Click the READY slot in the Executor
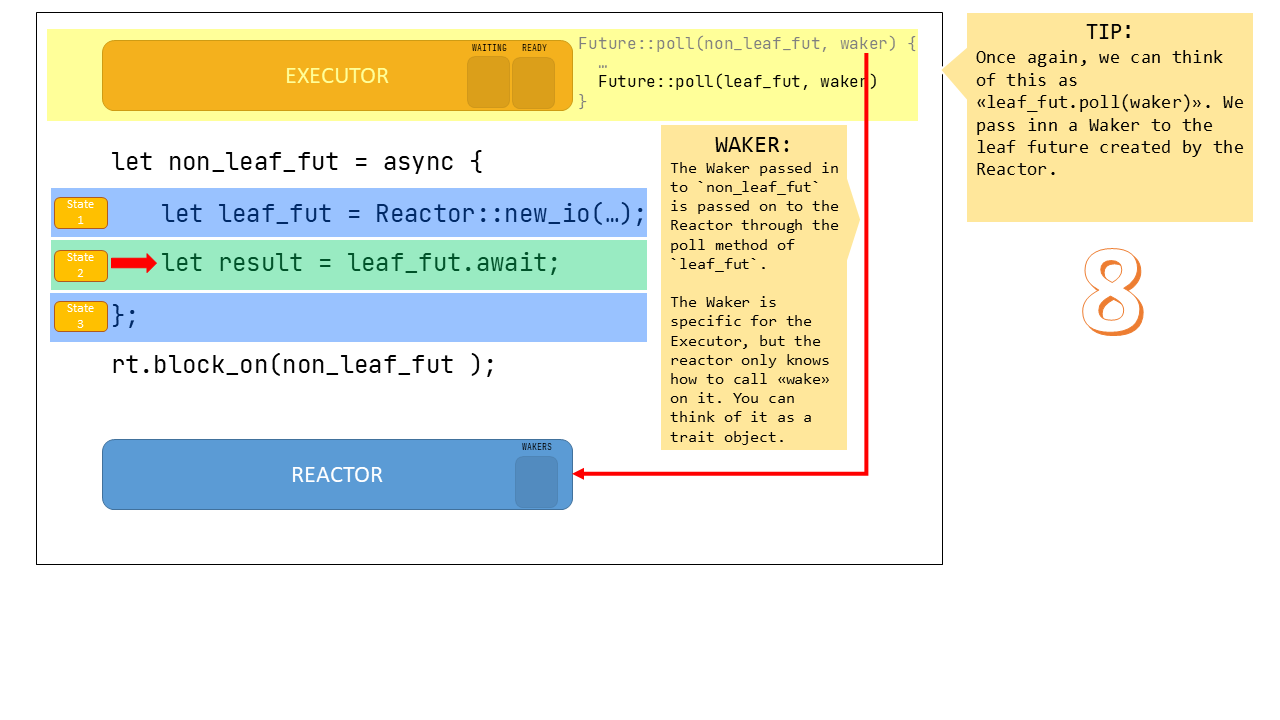 (x=533, y=82)
